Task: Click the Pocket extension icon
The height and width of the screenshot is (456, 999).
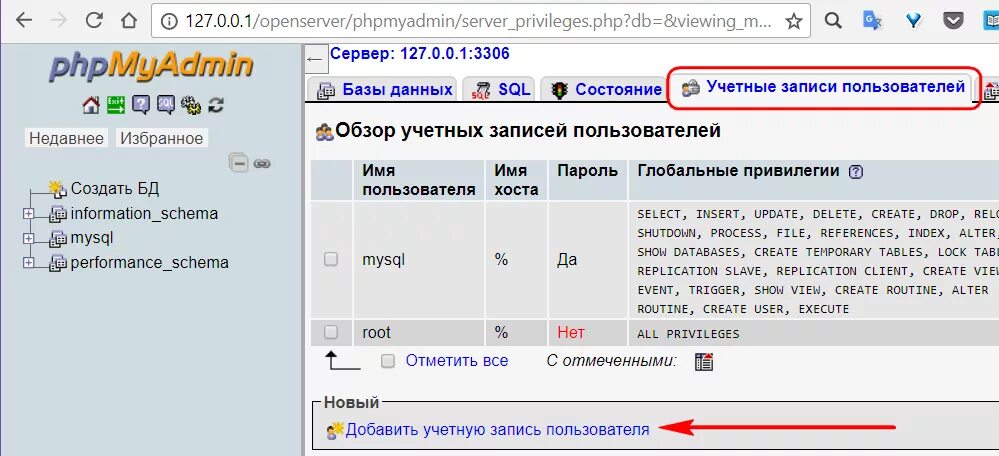Action: 953,21
